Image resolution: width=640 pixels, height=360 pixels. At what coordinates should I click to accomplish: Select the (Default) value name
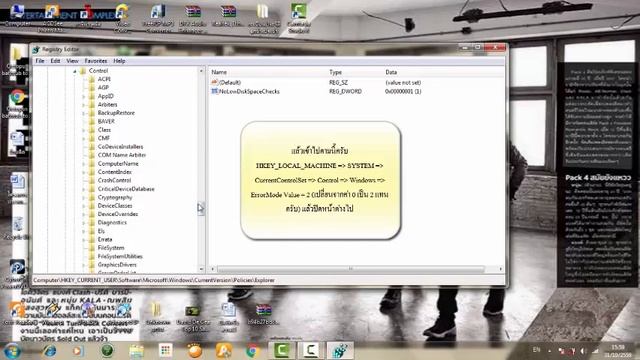[x=230, y=83]
